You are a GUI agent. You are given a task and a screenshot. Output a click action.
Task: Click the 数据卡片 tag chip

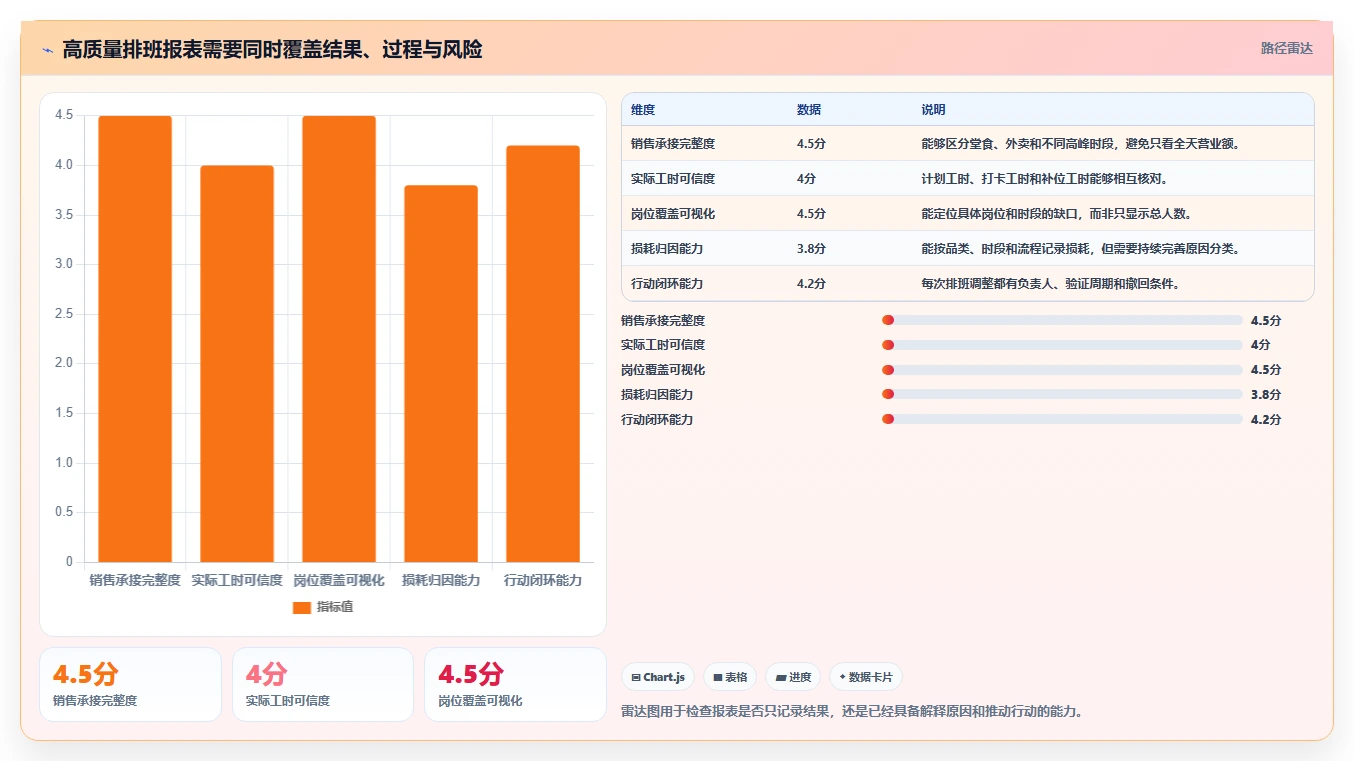coord(866,677)
